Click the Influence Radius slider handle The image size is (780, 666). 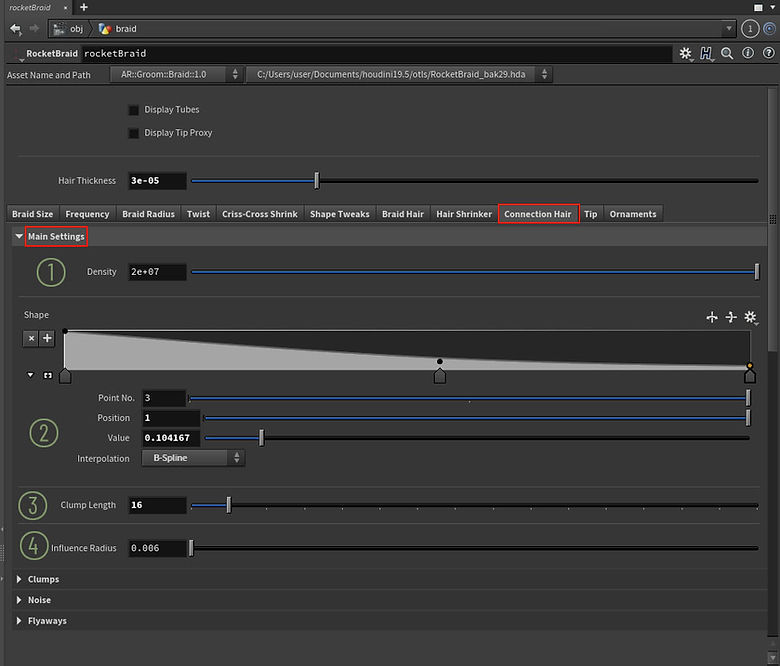pos(191,548)
